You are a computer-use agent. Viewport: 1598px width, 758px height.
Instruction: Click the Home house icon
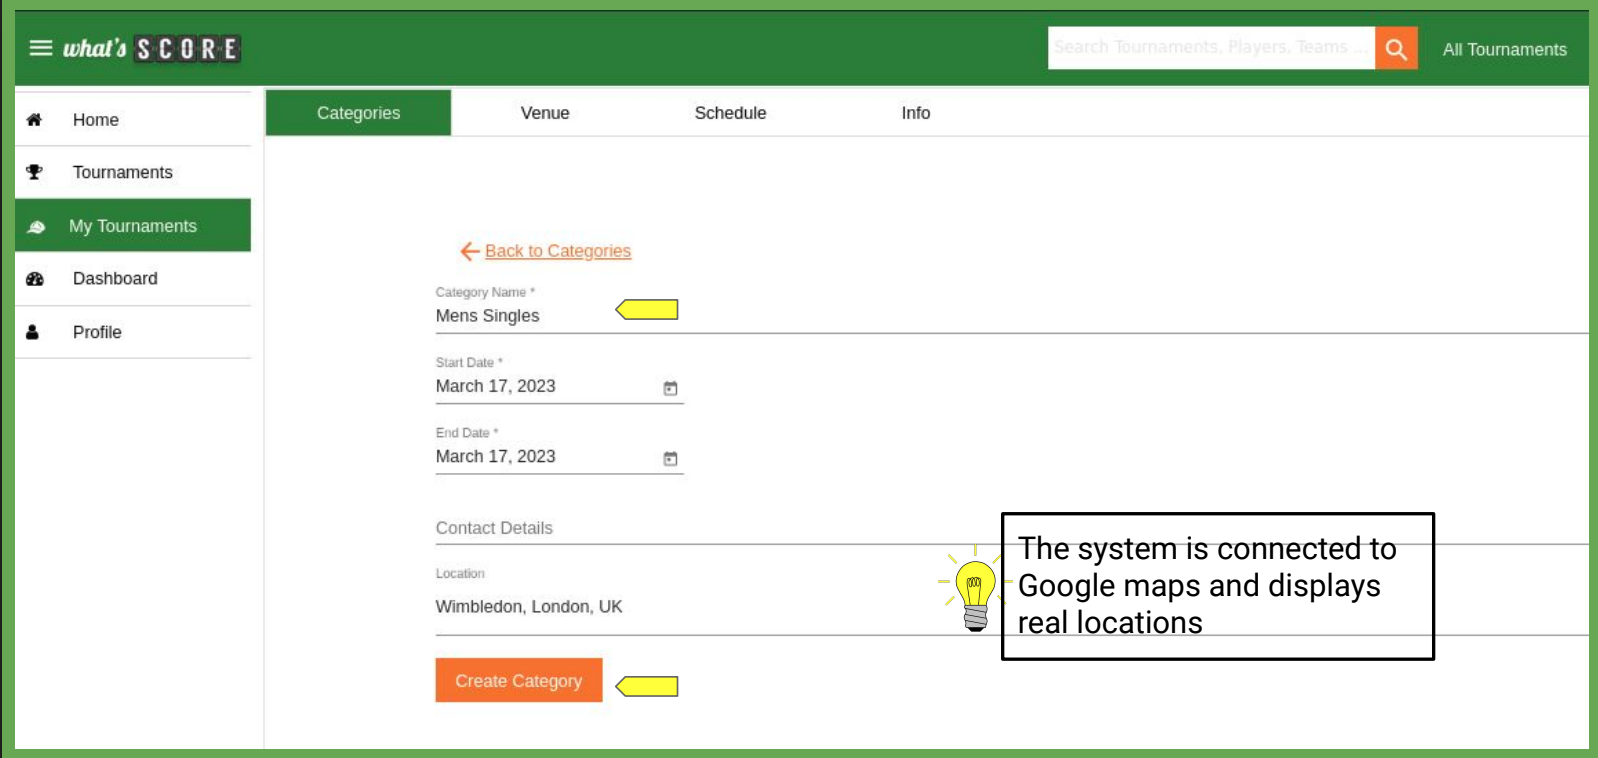coord(34,120)
